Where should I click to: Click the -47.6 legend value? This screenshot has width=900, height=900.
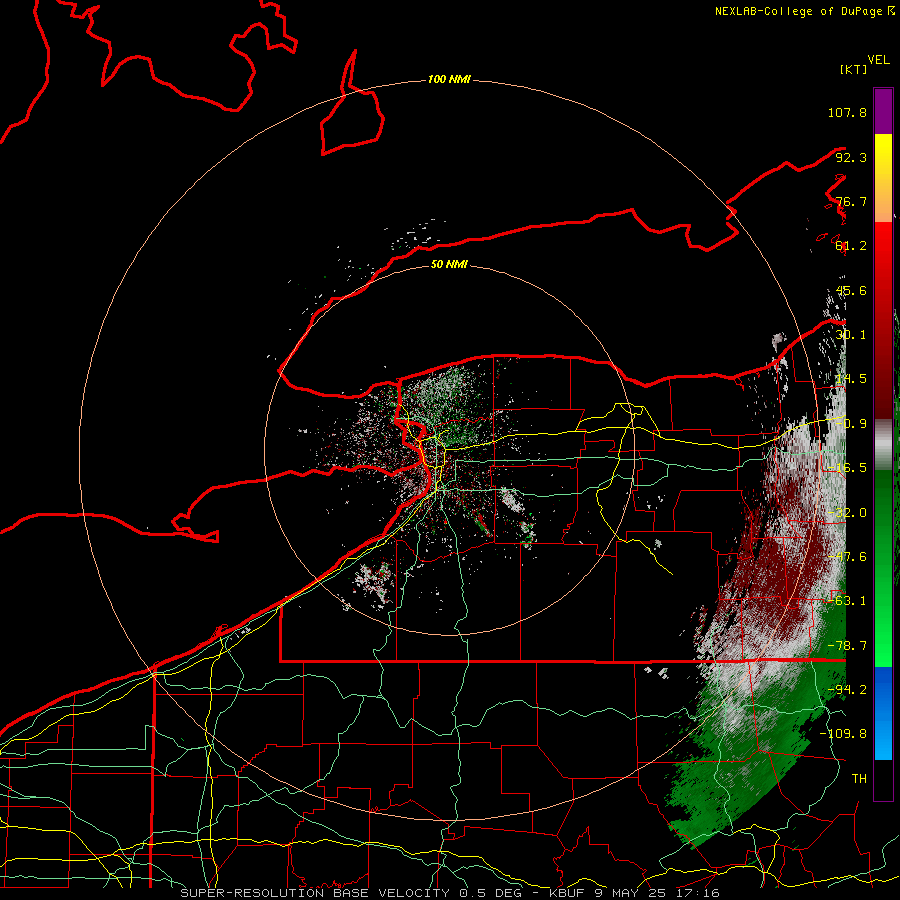click(x=847, y=557)
